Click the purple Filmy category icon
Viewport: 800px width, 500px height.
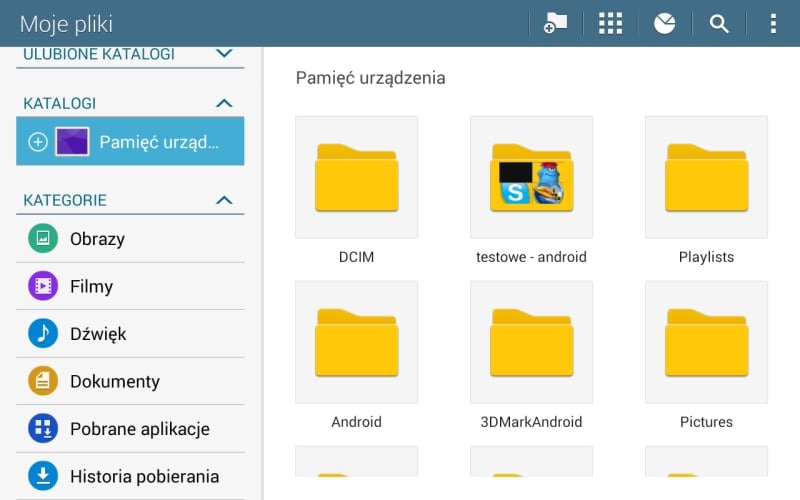coord(43,286)
